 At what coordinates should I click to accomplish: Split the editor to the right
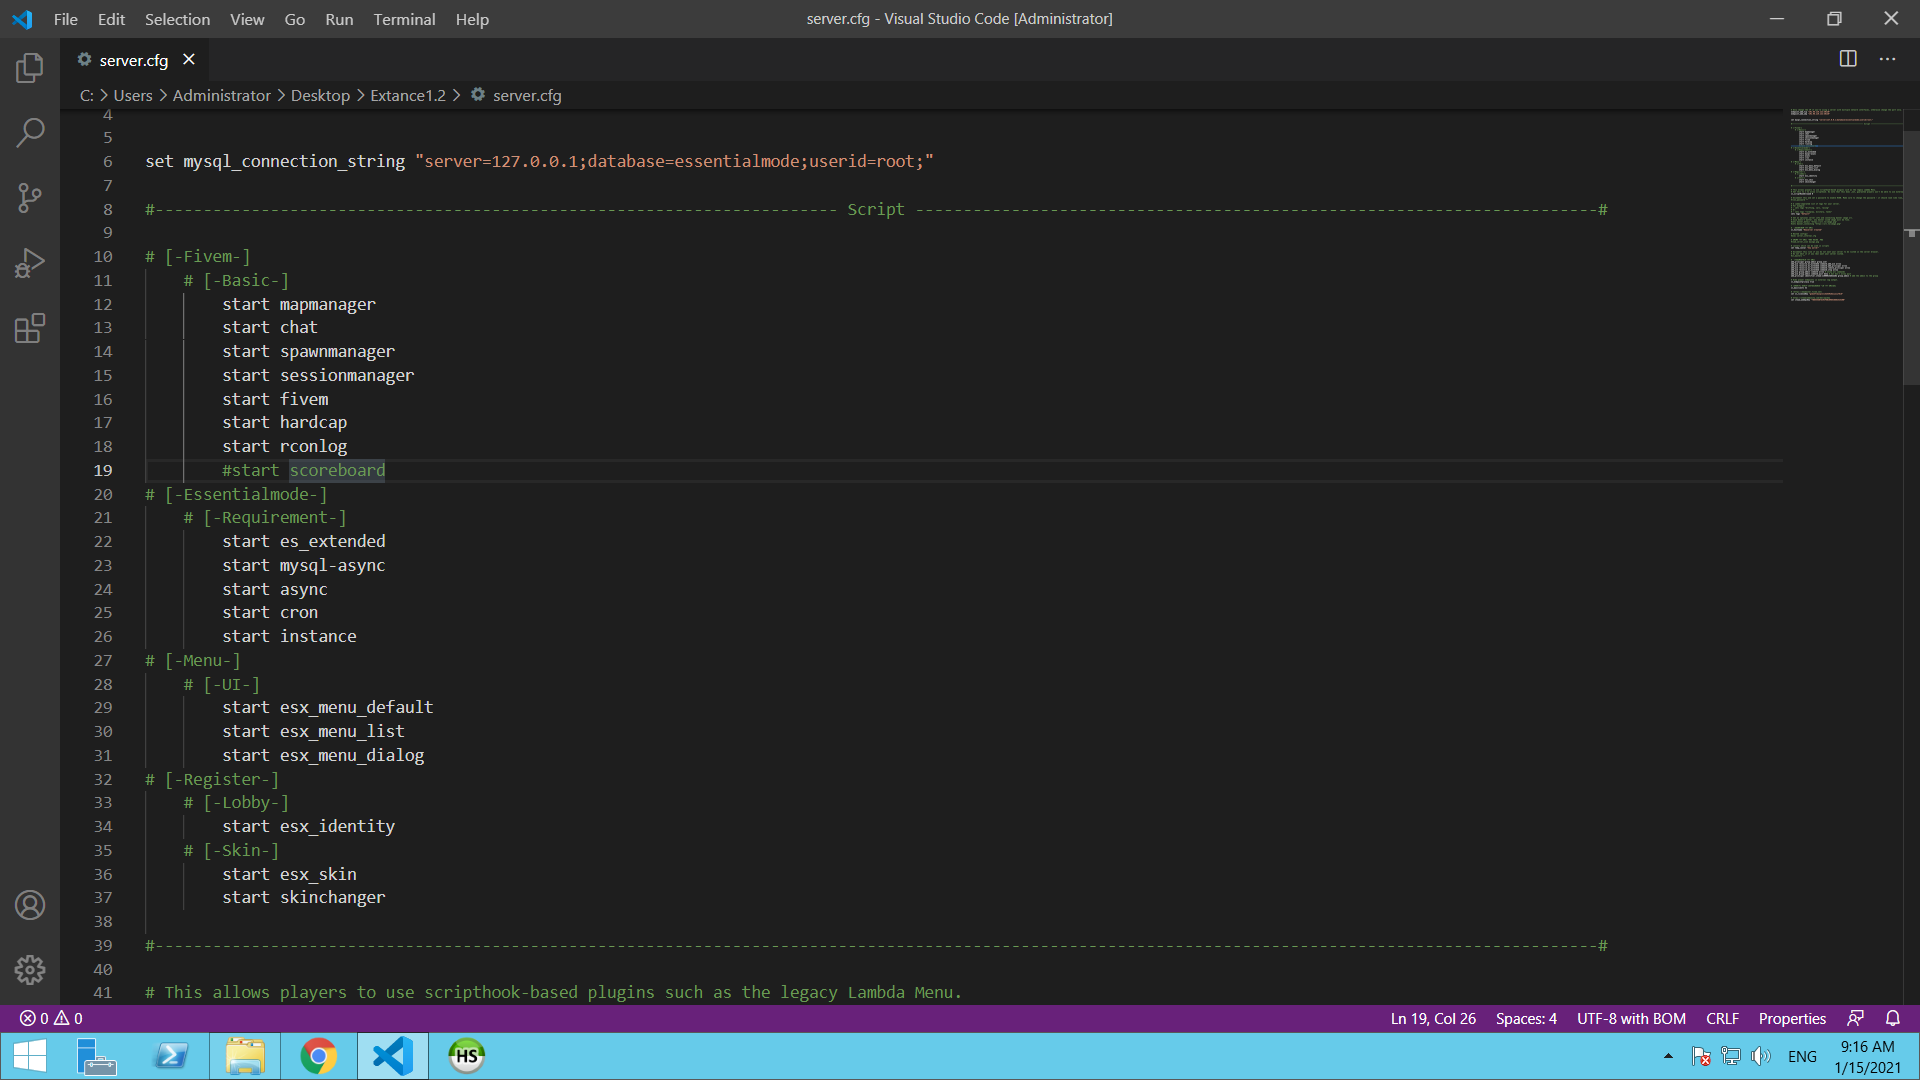[x=1848, y=59]
